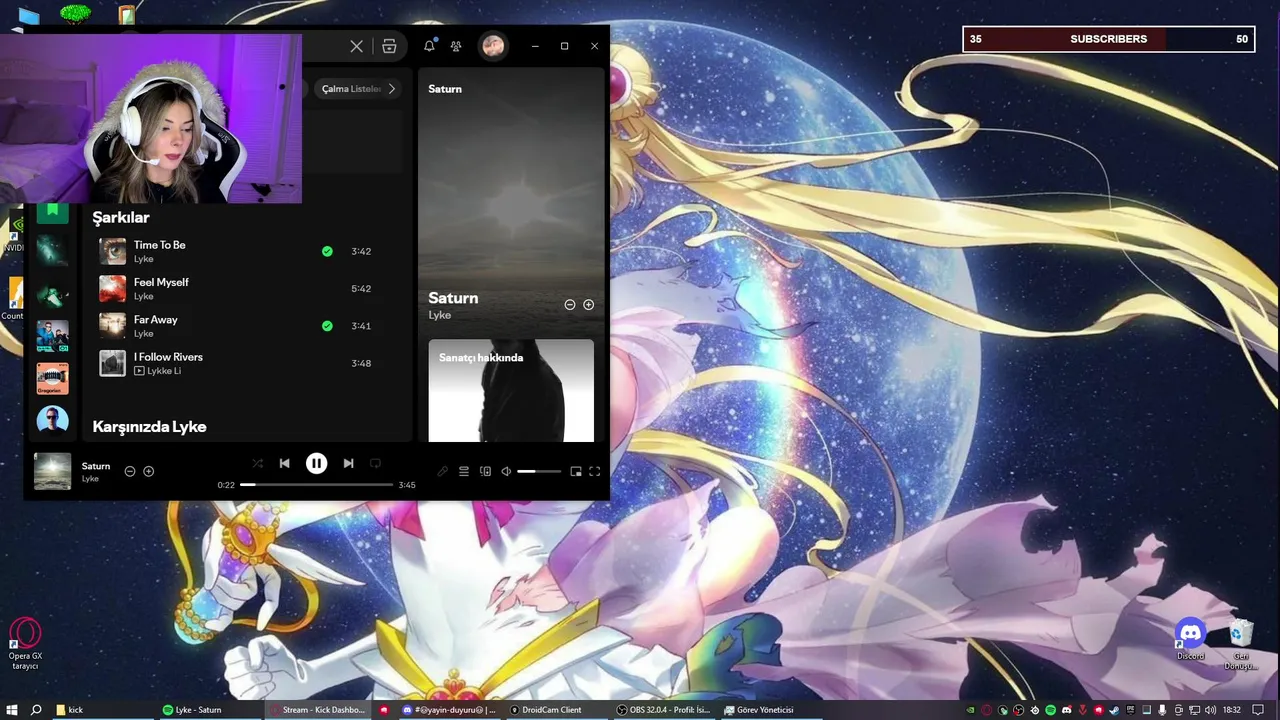
Task: Switch to the OBS 32.0.4 taskbar item
Action: [664, 710]
